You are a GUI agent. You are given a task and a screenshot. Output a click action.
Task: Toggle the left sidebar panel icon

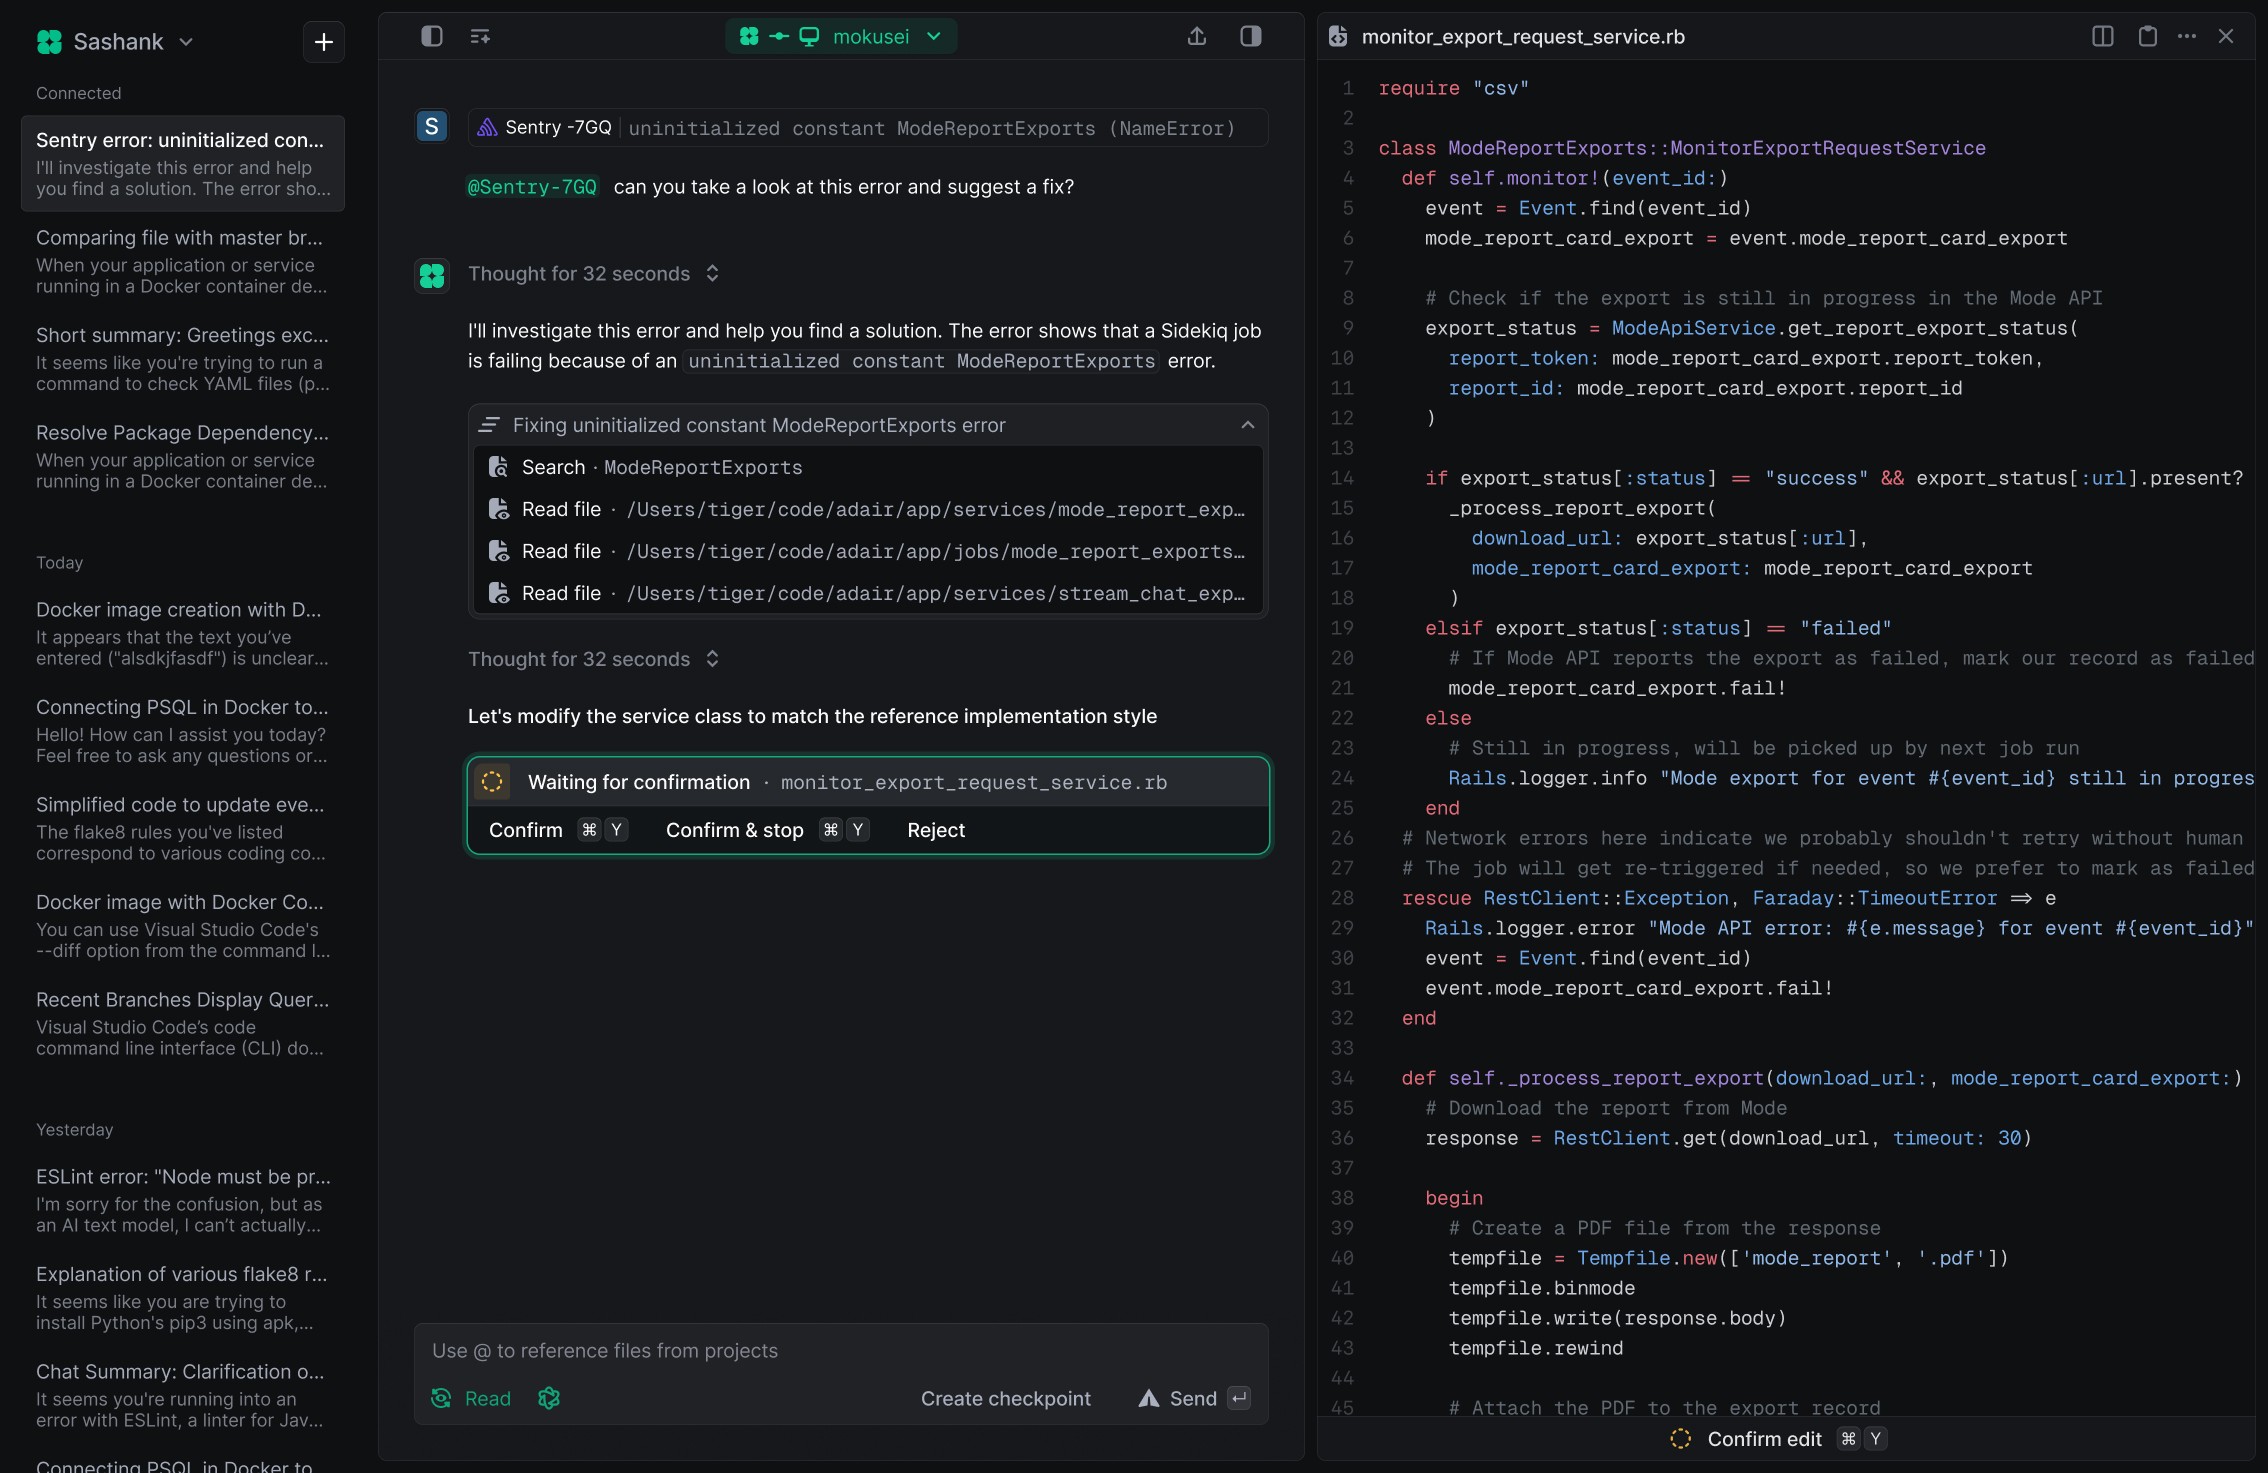(432, 37)
